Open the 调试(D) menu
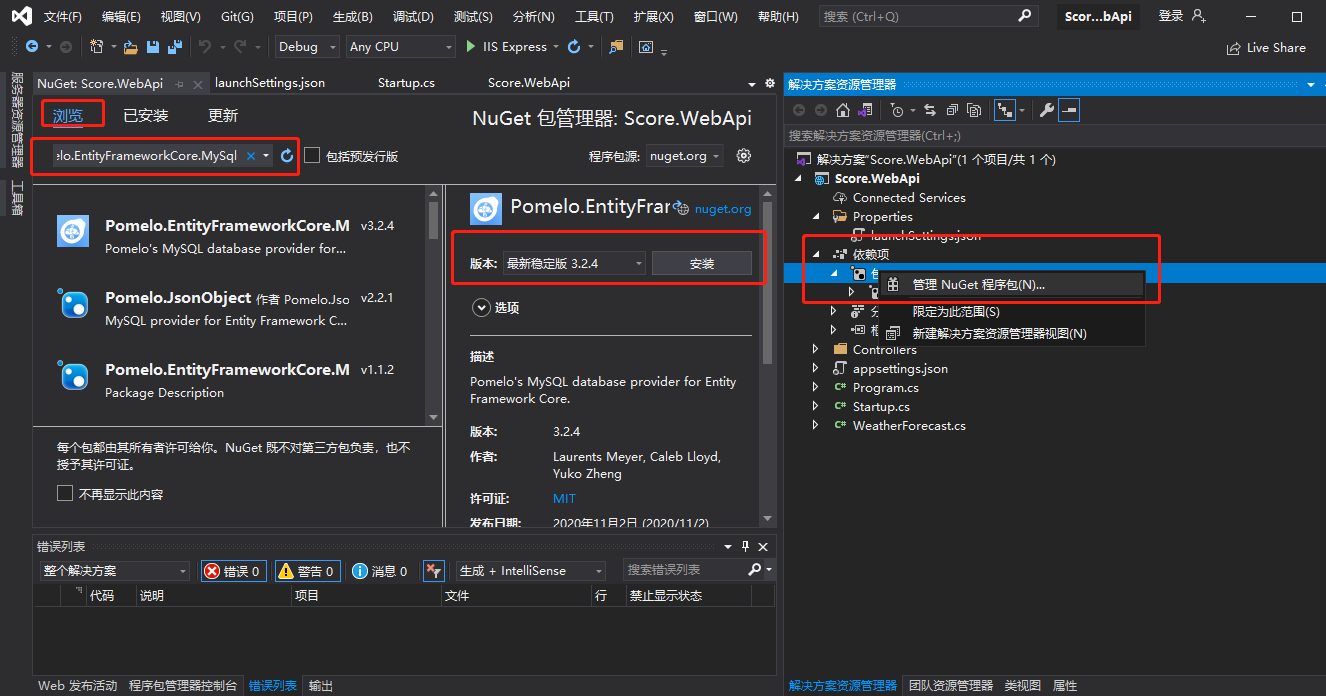Image resolution: width=1326 pixels, height=696 pixels. (x=413, y=17)
